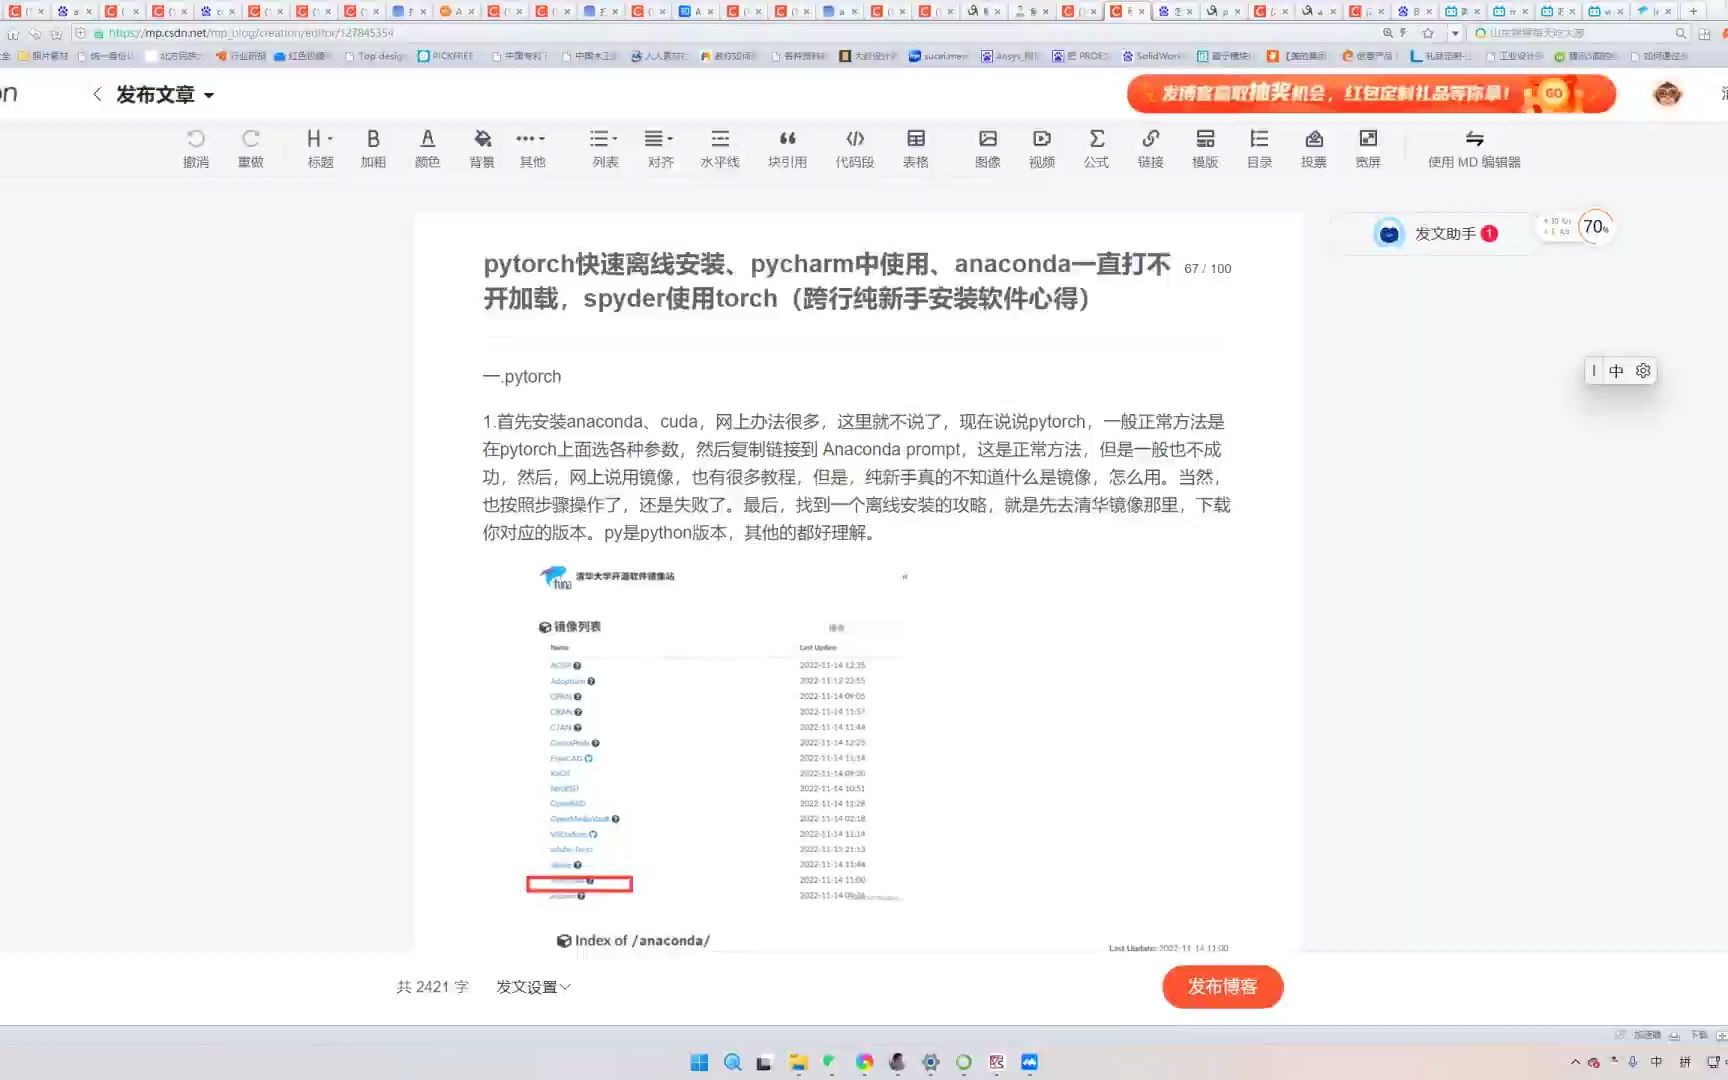
Task: Redo with the 重做 icon
Action: point(251,148)
